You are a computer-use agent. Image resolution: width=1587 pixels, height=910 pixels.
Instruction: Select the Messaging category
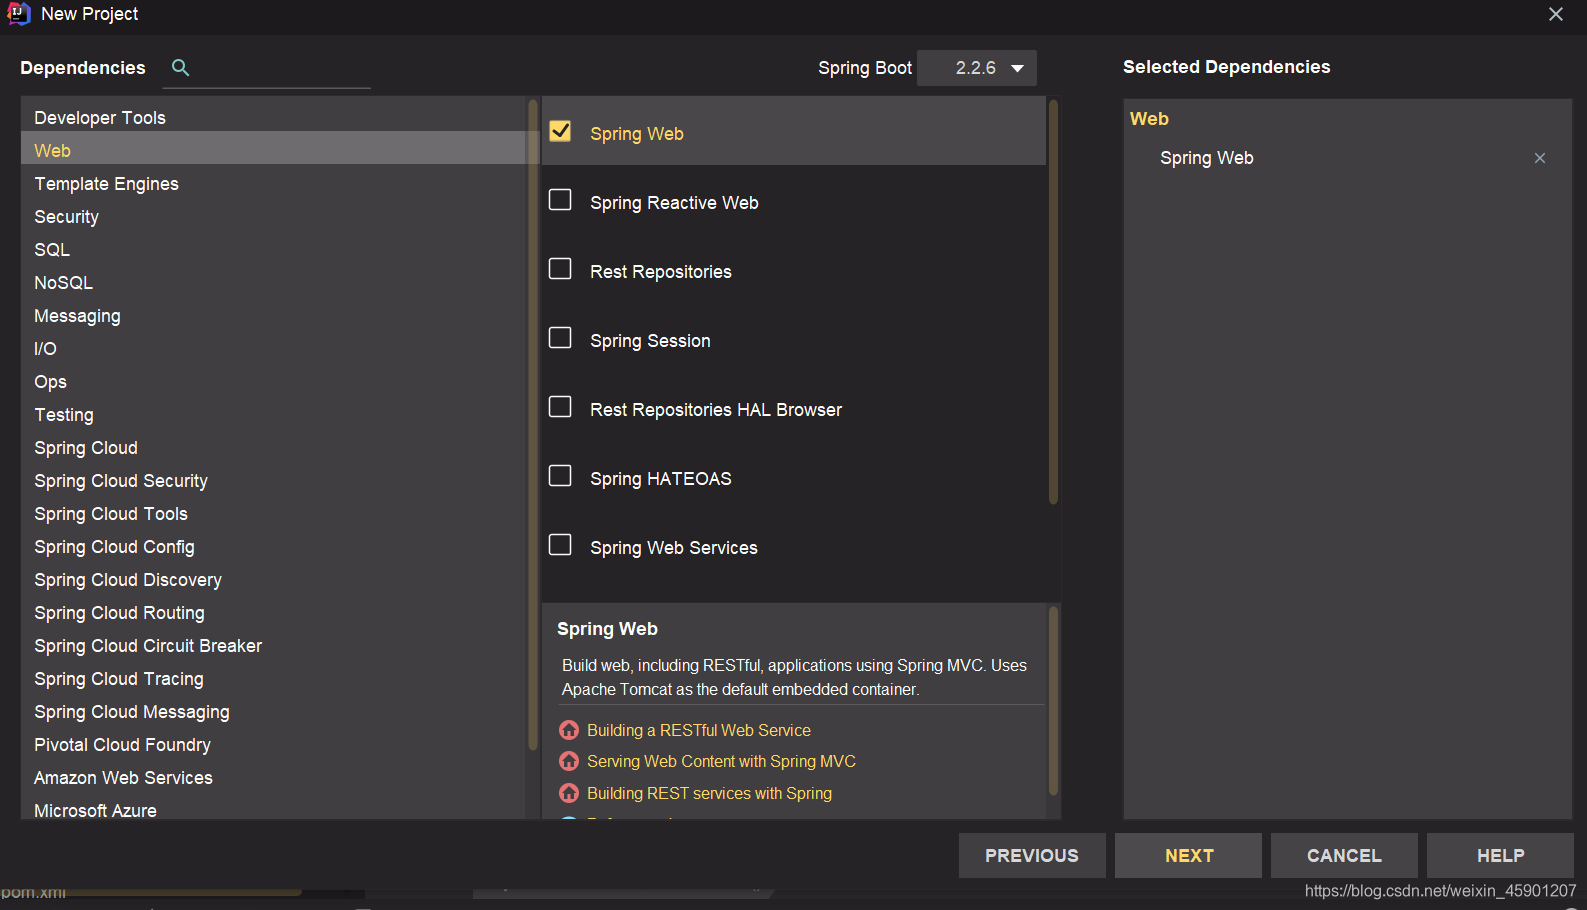click(274, 316)
